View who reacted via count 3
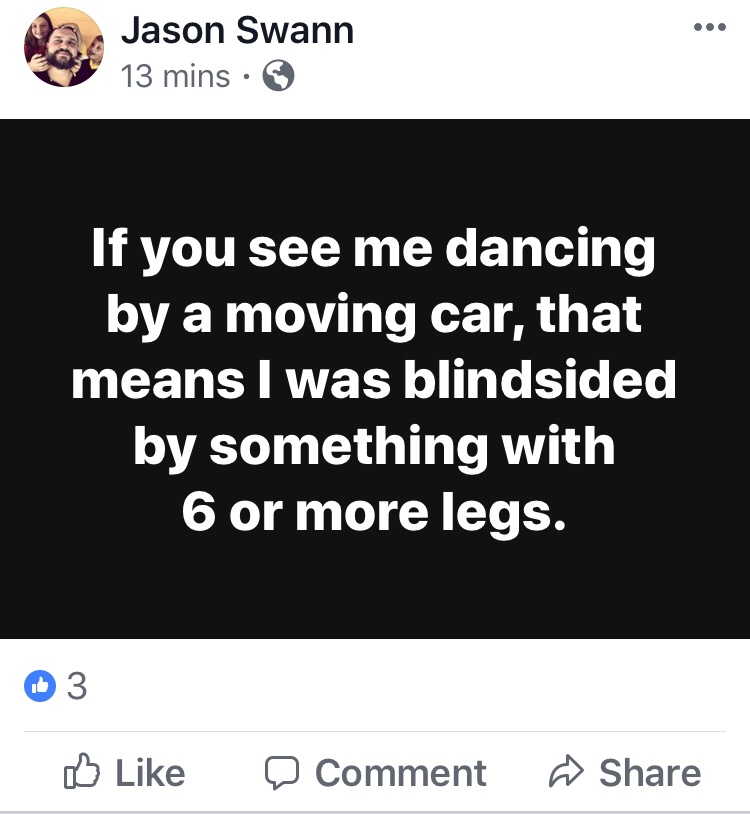Image resolution: width=750 pixels, height=814 pixels. tap(77, 686)
